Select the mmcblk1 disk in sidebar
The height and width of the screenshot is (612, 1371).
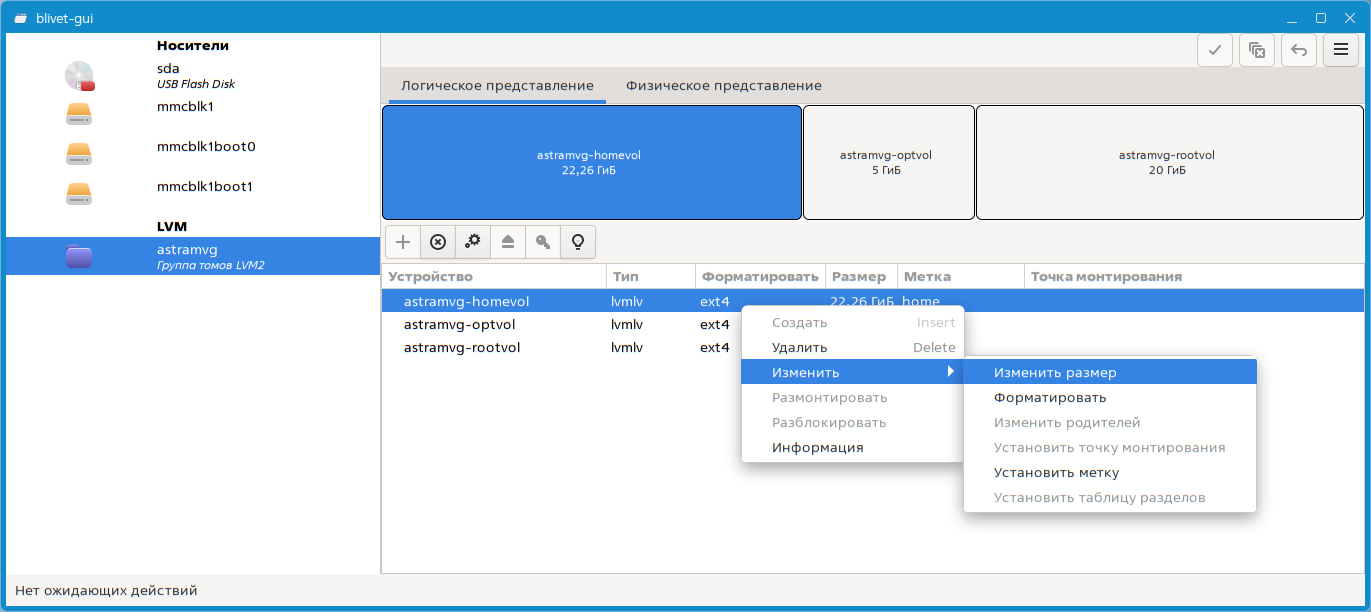coord(185,107)
